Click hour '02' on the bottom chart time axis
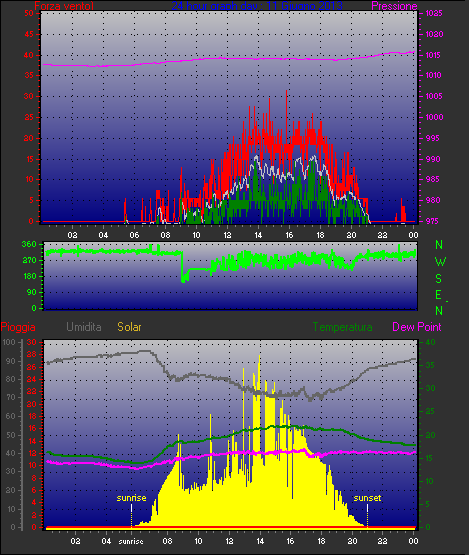The image size is (469, 555). [75, 541]
